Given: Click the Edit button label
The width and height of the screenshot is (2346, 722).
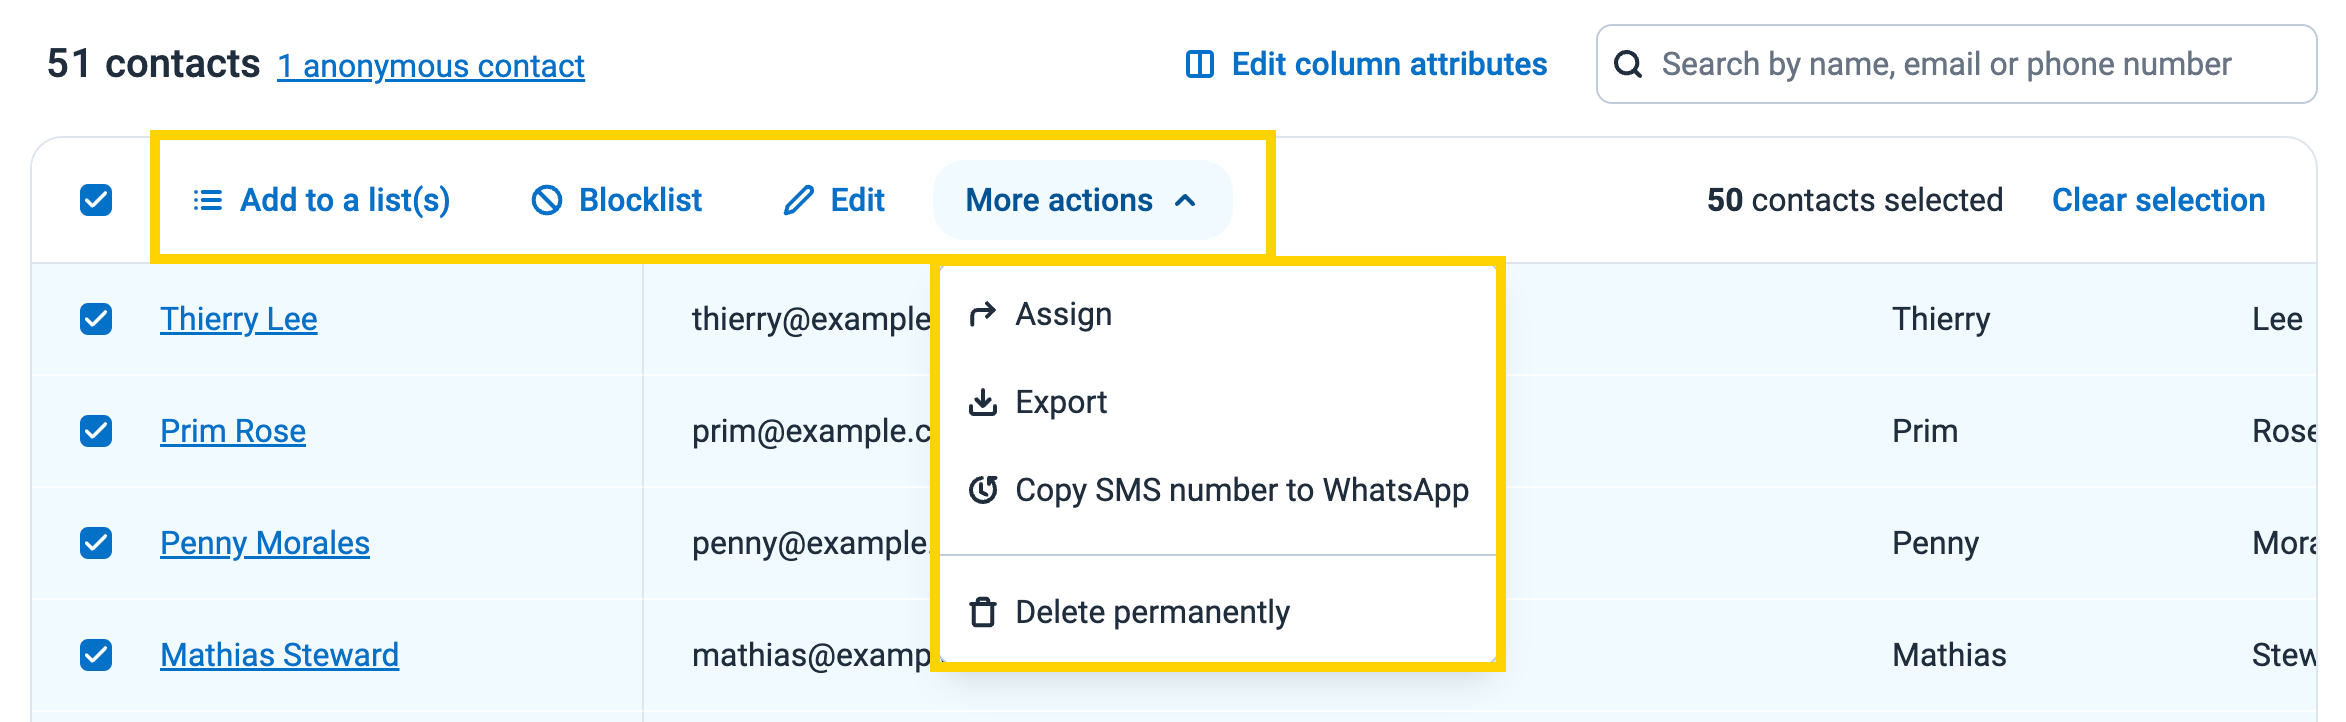Looking at the screenshot, I should click(x=857, y=200).
